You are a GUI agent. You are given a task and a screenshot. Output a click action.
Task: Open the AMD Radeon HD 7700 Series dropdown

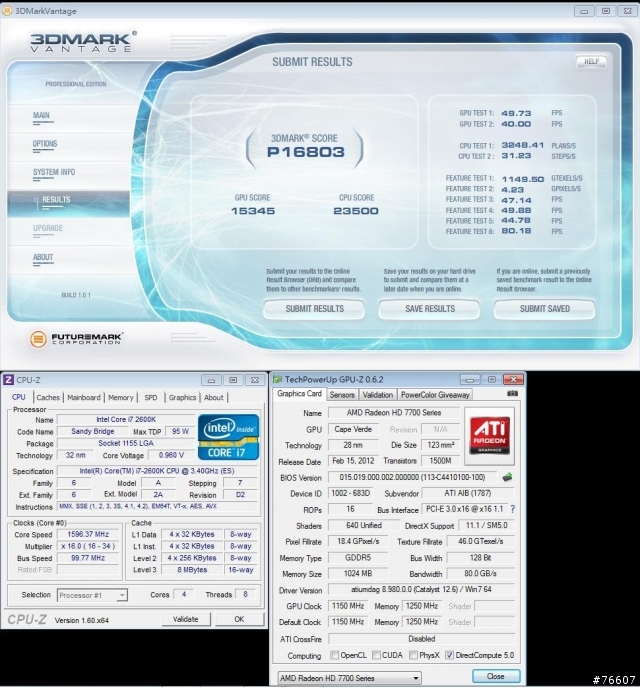pos(350,678)
